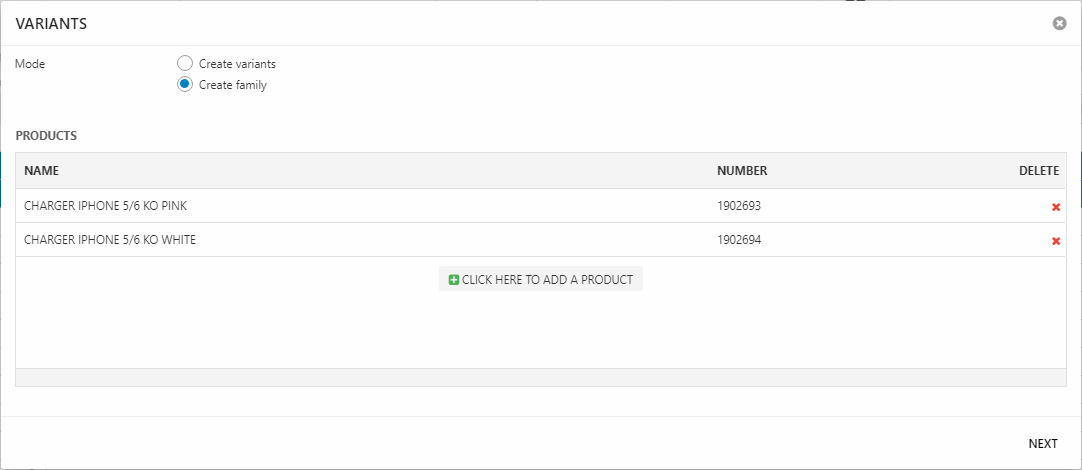Select the CHARGER IPHONE 5/6 KO WHITE name cell

tap(110, 240)
